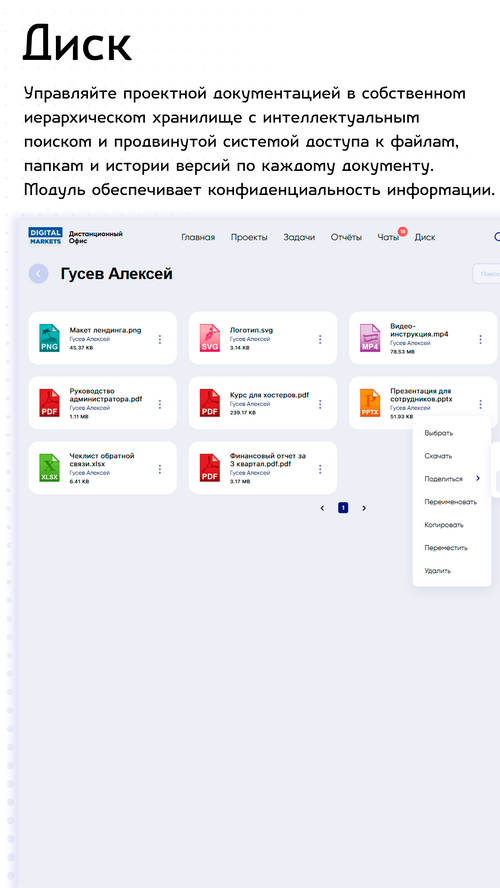Click the file name Руководство администратора.pdf

[106, 395]
